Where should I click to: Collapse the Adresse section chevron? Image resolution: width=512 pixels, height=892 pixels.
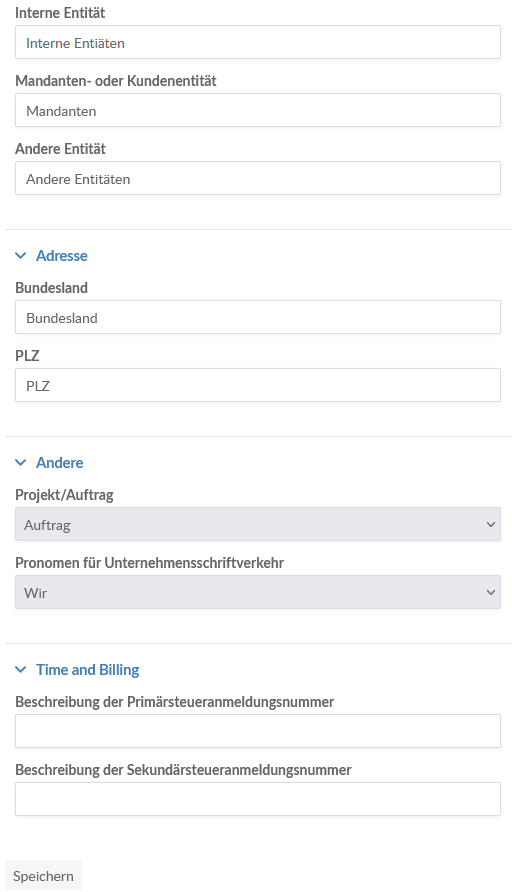[20, 256]
